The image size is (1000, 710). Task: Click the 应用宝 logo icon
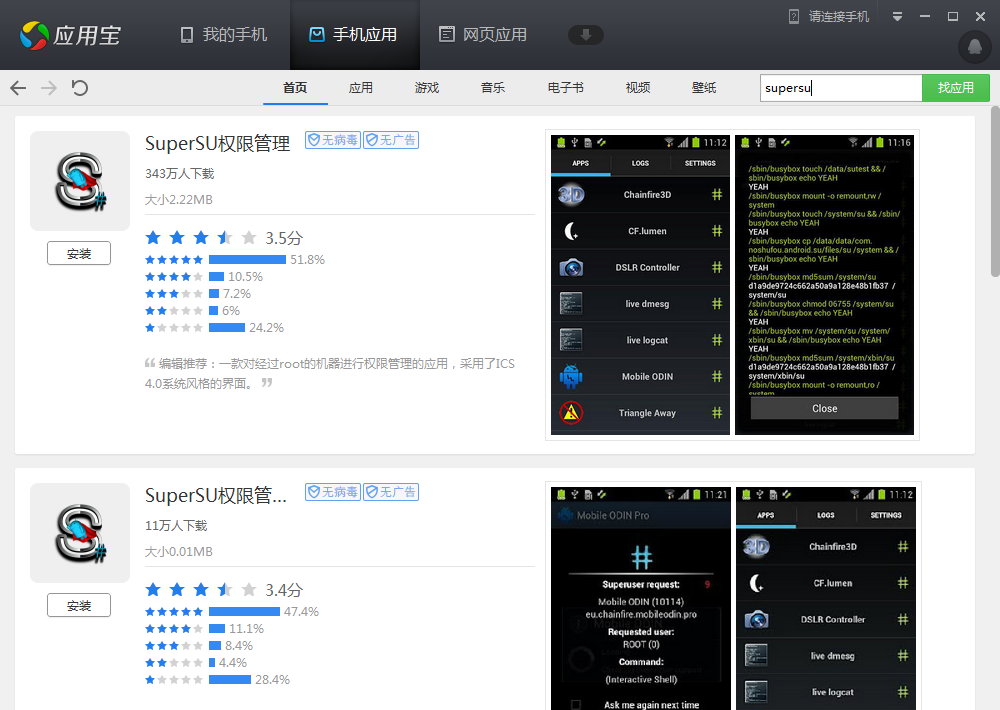coord(34,35)
